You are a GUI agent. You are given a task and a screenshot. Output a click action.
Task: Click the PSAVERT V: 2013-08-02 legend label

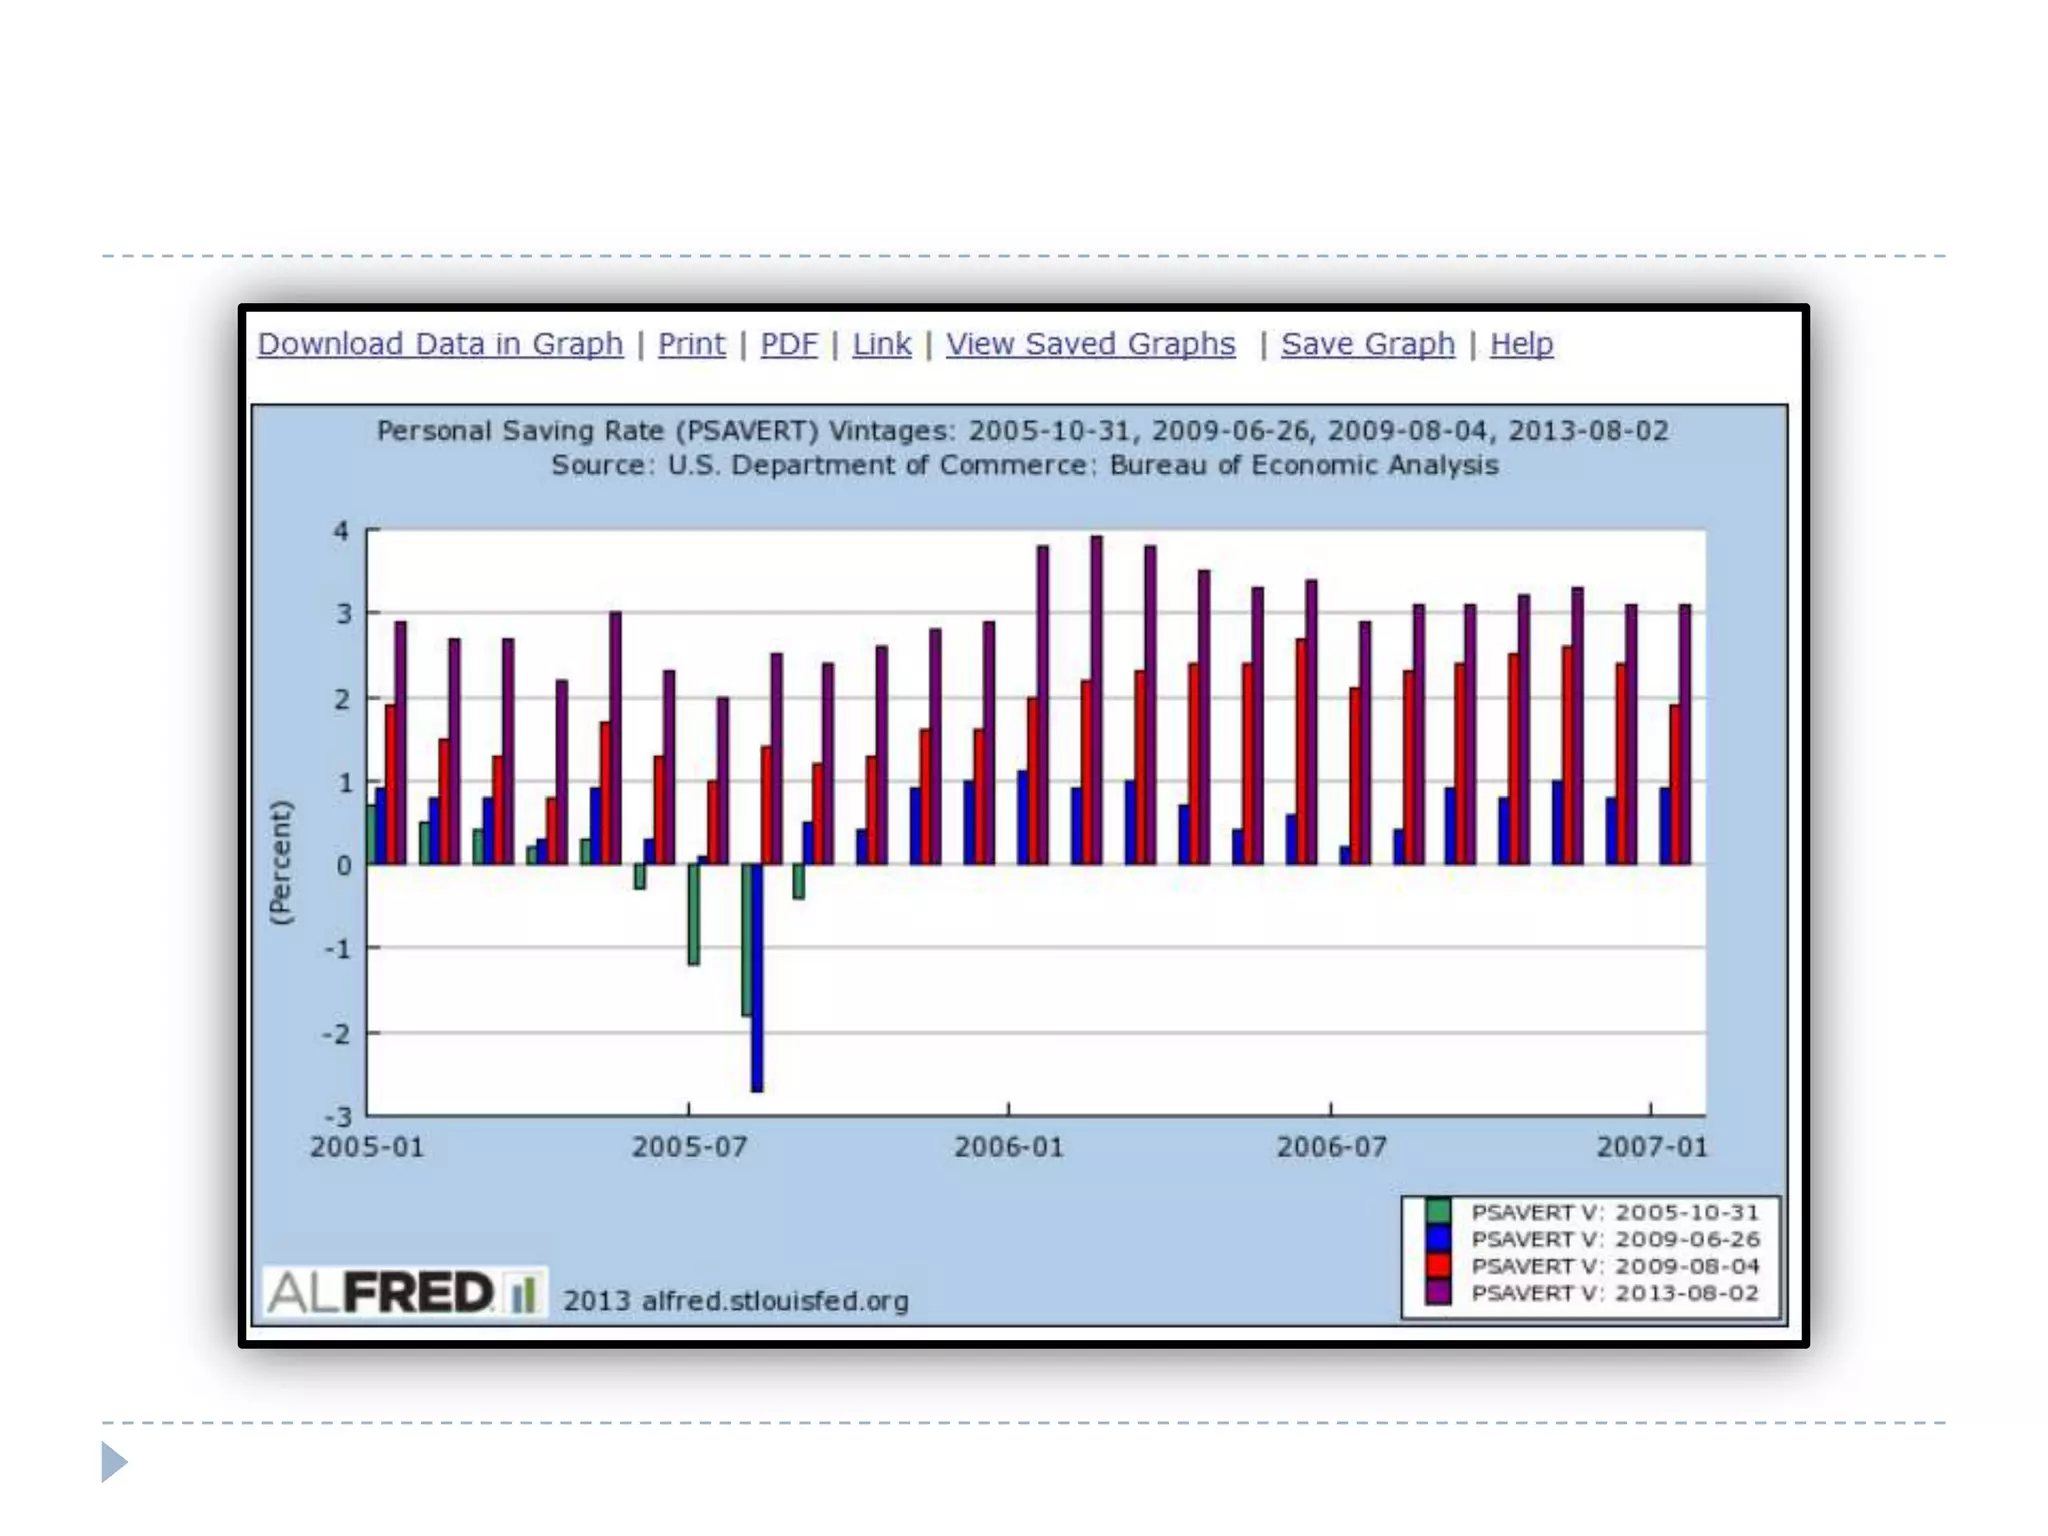point(1614,1293)
